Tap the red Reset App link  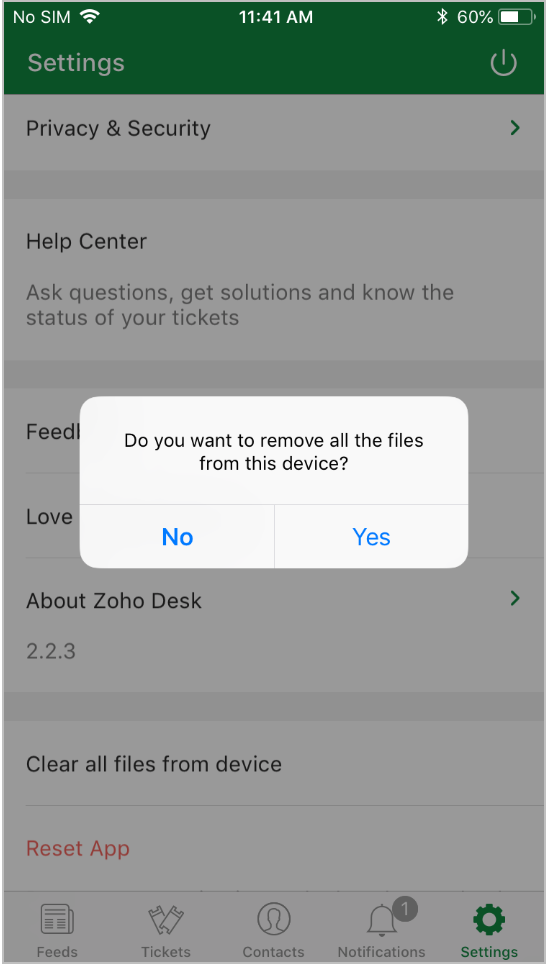tap(78, 848)
